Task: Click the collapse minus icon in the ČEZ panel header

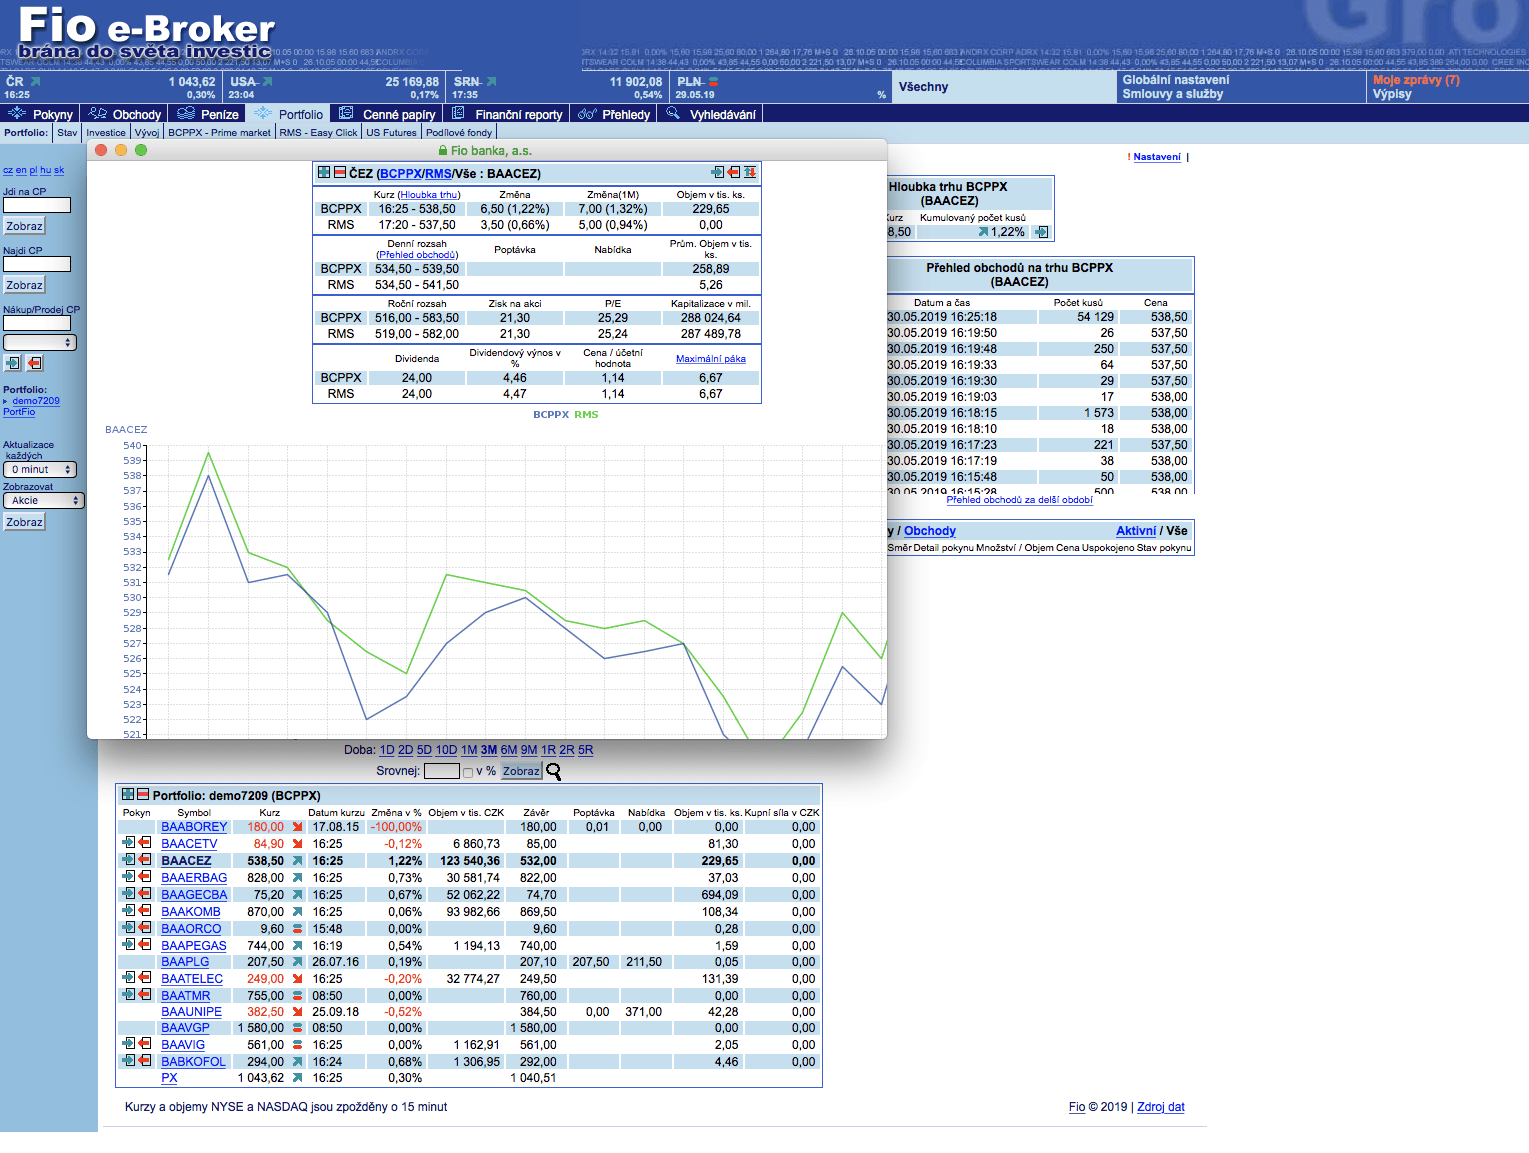Action: [x=339, y=173]
